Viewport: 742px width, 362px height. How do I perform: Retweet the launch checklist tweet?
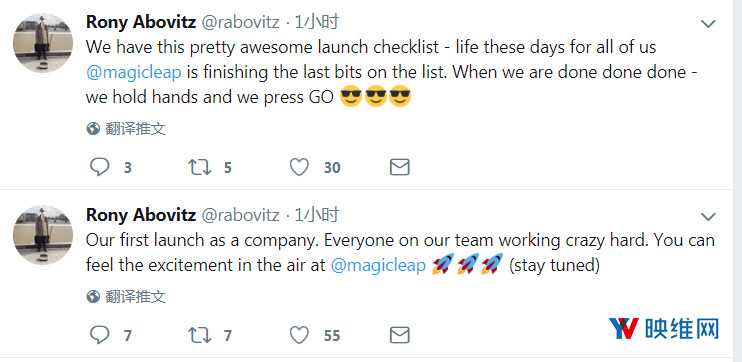tap(199, 167)
